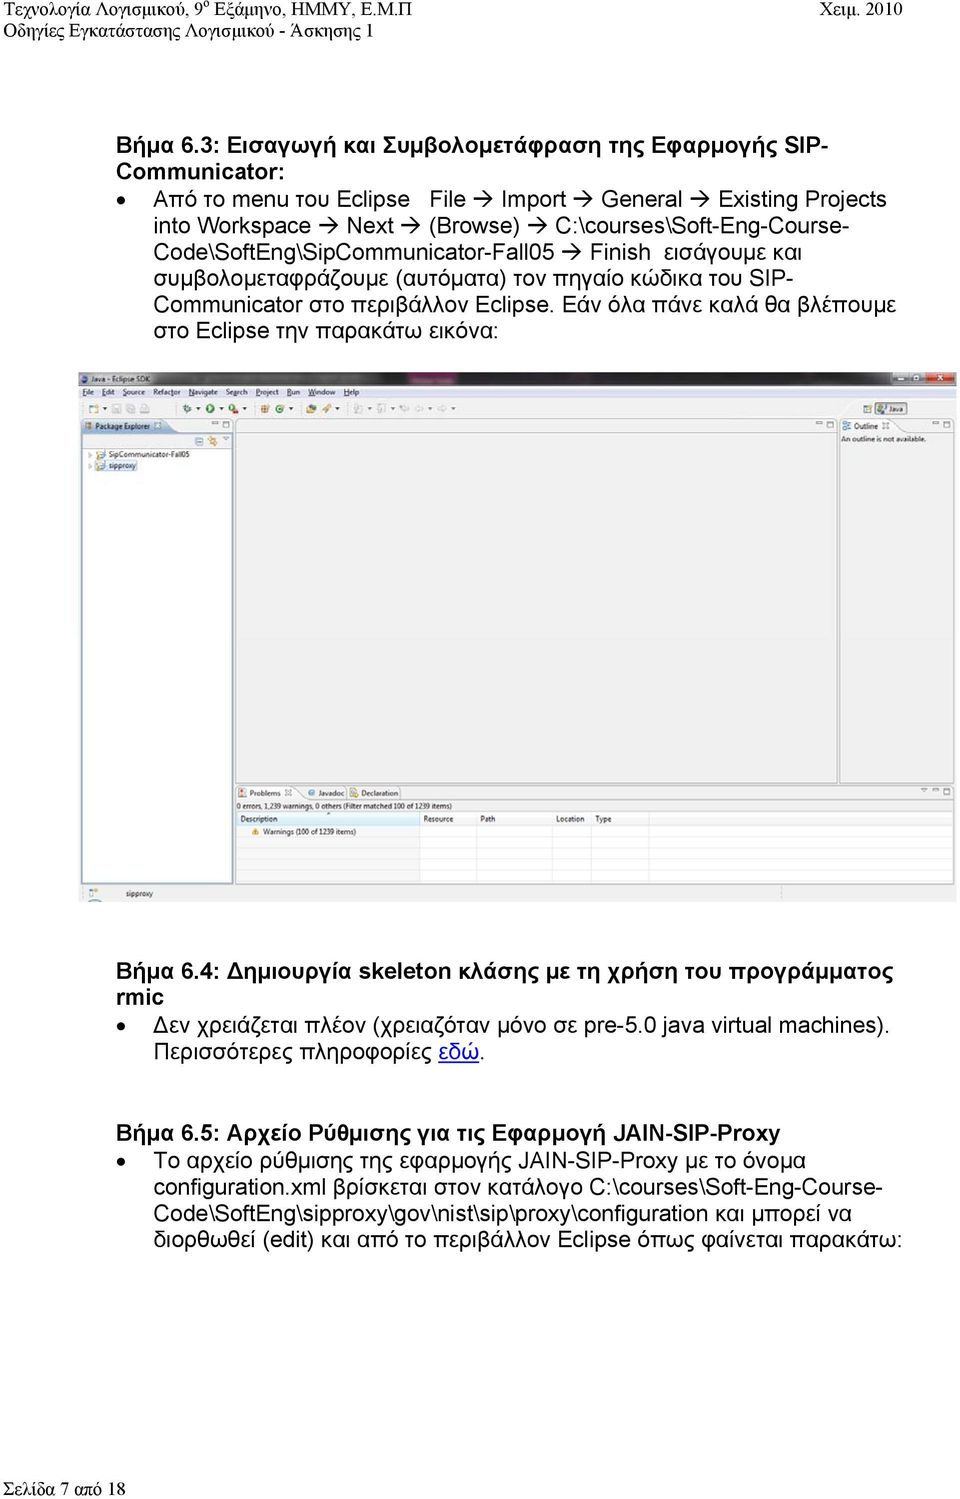Open the Source menu
This screenshot has height=1499, width=960.
pyautogui.click(x=134, y=392)
